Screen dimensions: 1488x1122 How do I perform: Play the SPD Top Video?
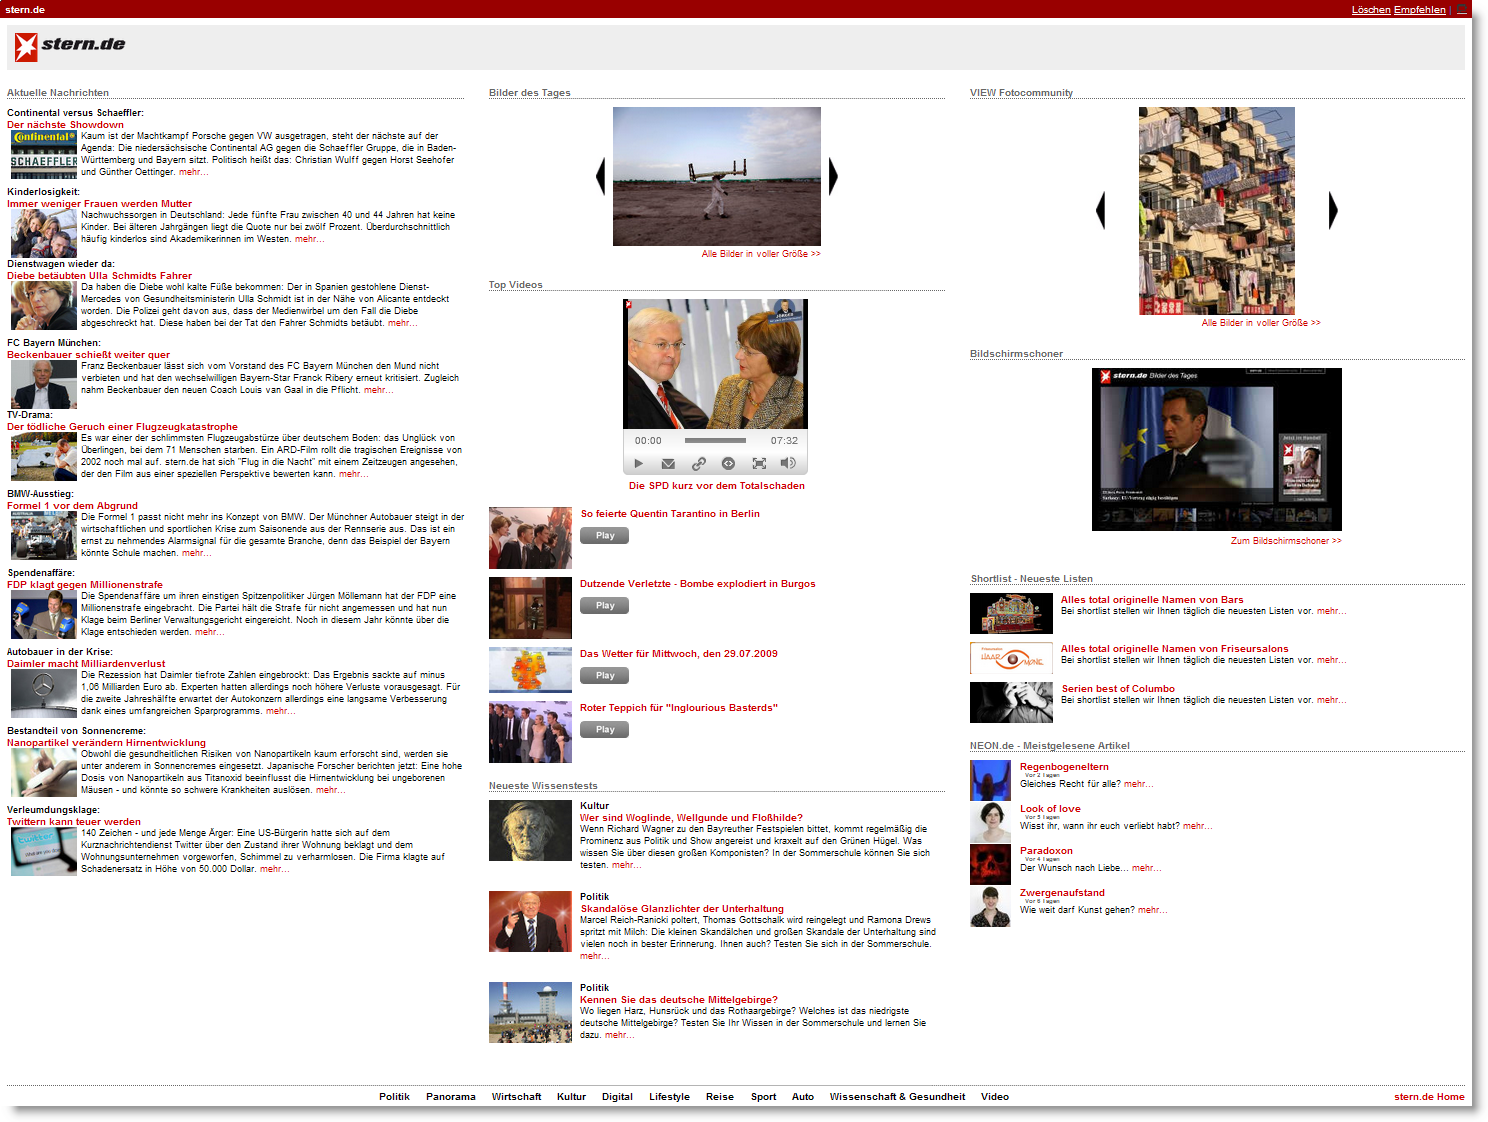pos(639,463)
